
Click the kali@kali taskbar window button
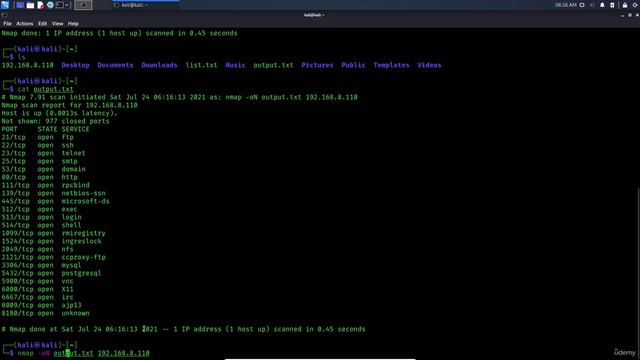pyautogui.click(x=145, y=5)
